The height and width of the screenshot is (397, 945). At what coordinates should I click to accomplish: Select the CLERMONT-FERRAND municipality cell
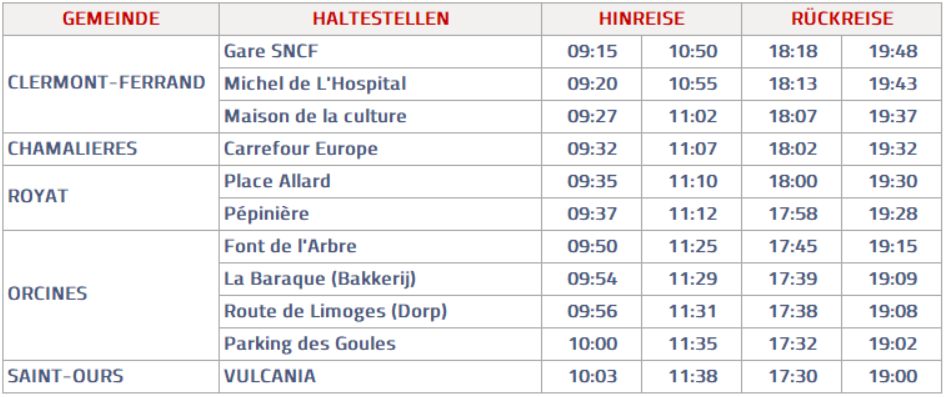click(111, 84)
